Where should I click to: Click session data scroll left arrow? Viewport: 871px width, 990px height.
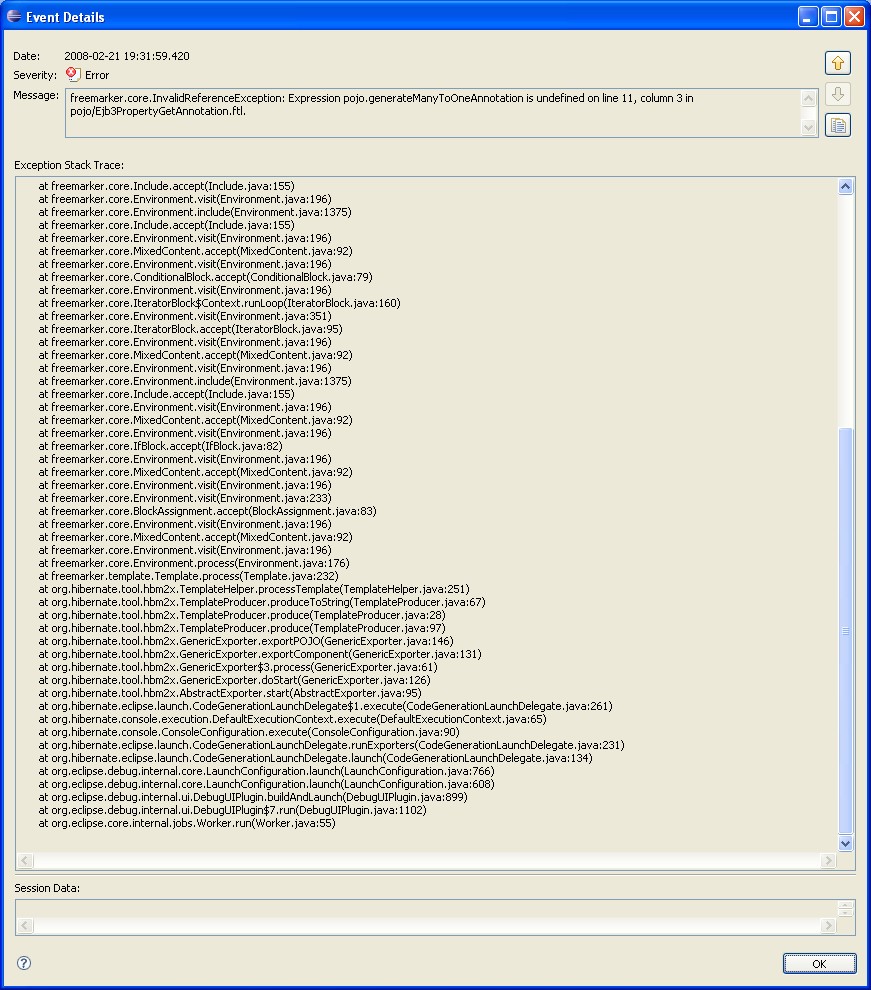[x=25, y=926]
